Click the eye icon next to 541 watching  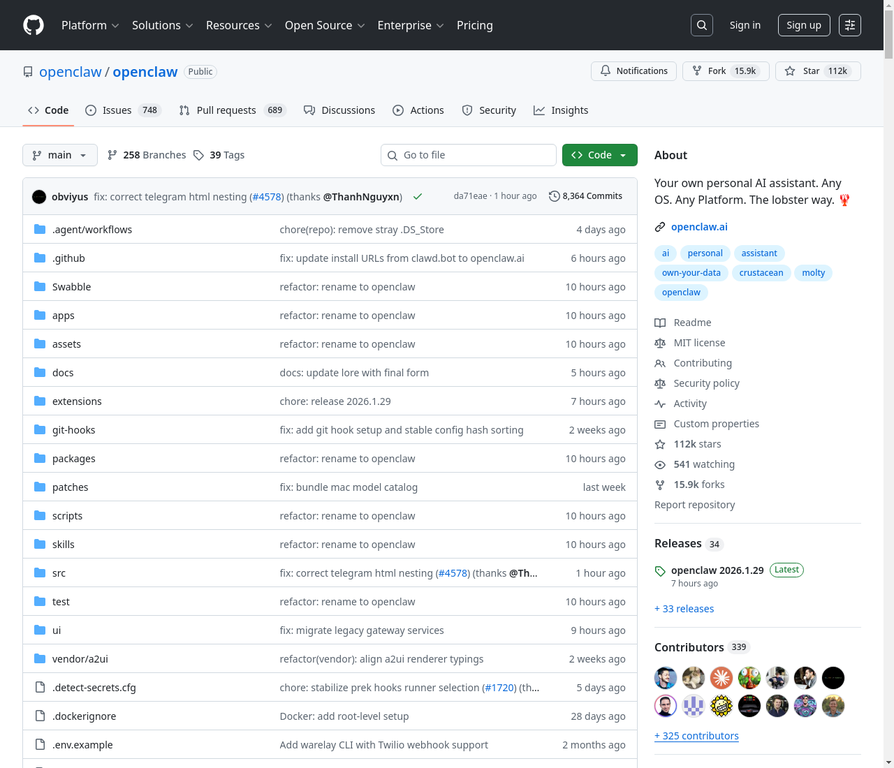(x=659, y=463)
